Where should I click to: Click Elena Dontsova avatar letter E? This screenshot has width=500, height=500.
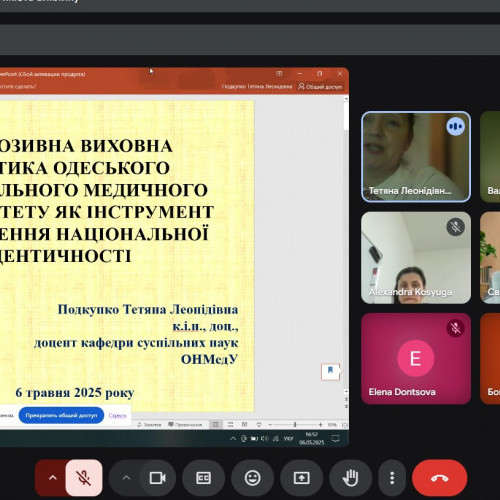(416, 358)
